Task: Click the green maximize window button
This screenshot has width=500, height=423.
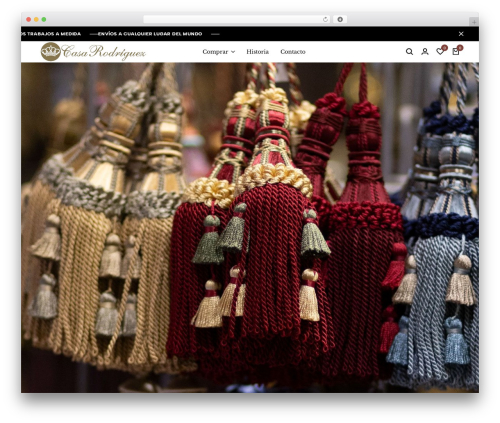Action: click(x=44, y=19)
